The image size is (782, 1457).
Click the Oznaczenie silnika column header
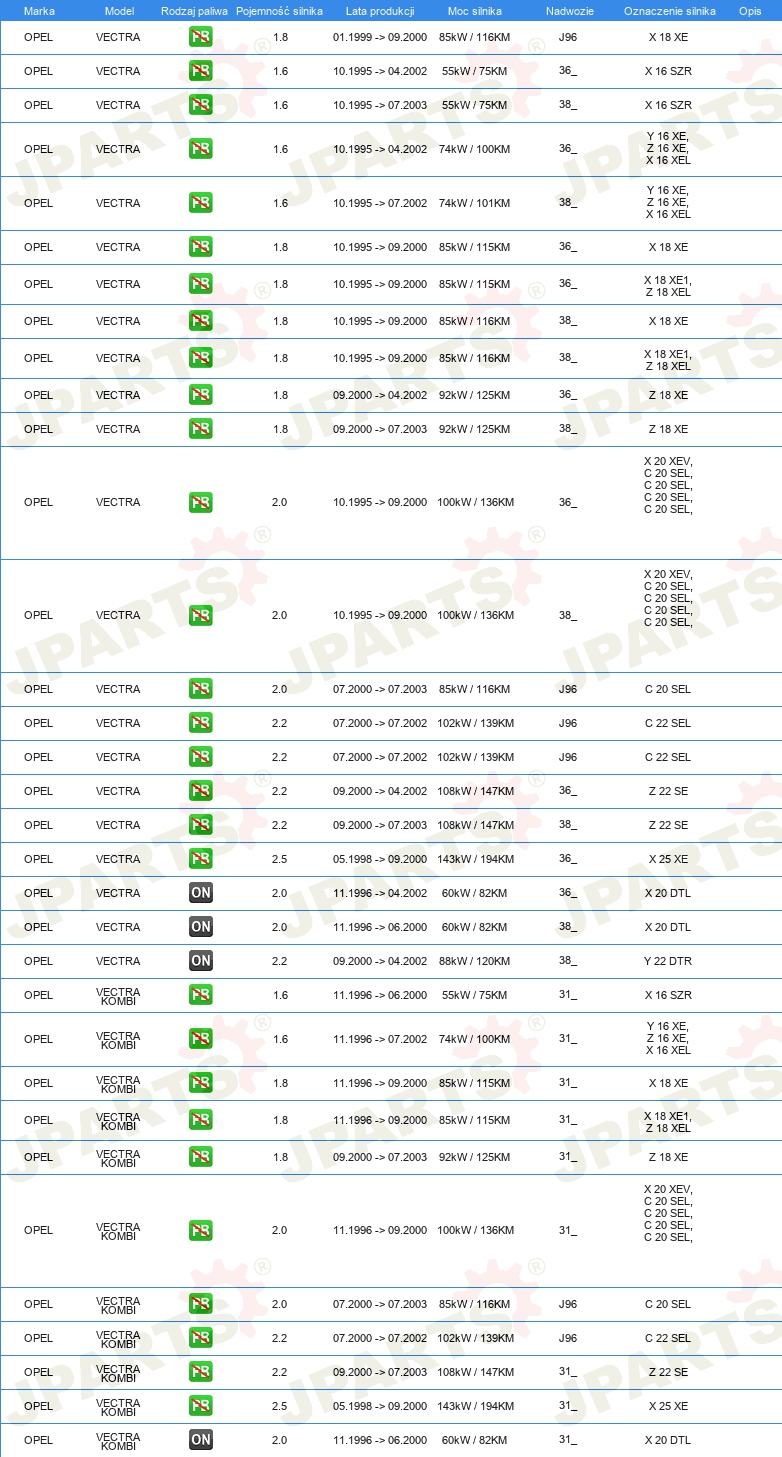[x=670, y=11]
